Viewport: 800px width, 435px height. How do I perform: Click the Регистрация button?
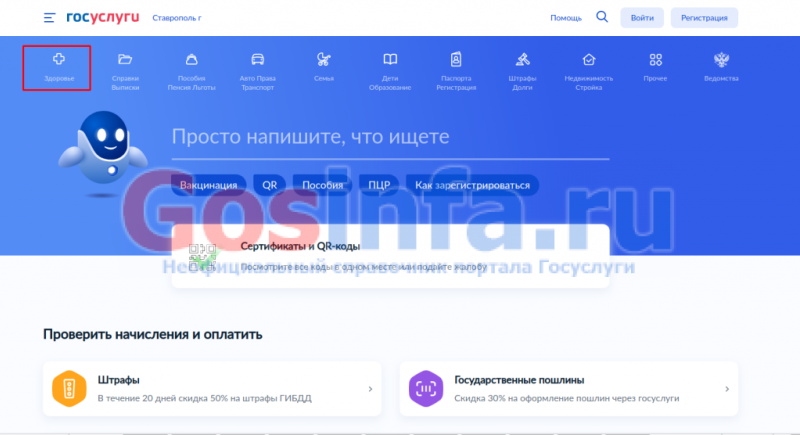click(x=704, y=18)
